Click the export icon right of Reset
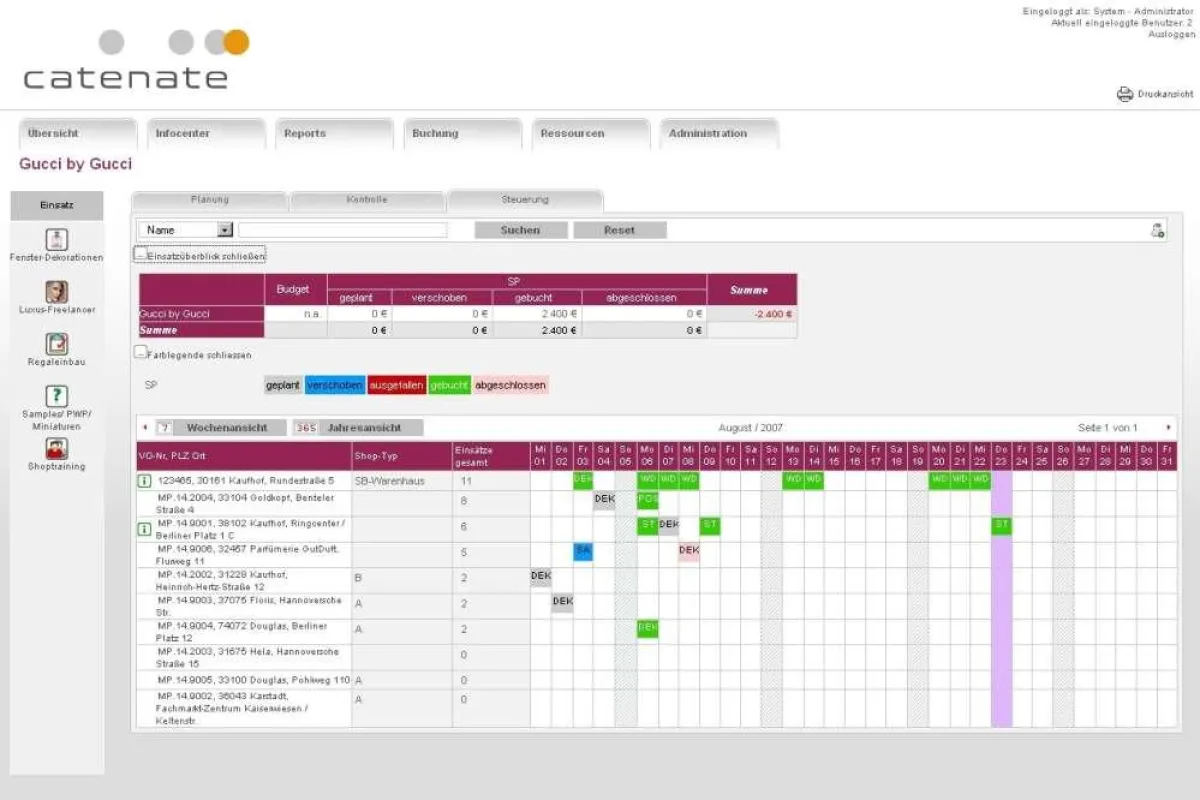Viewport: 1200px width, 800px height. (1157, 230)
